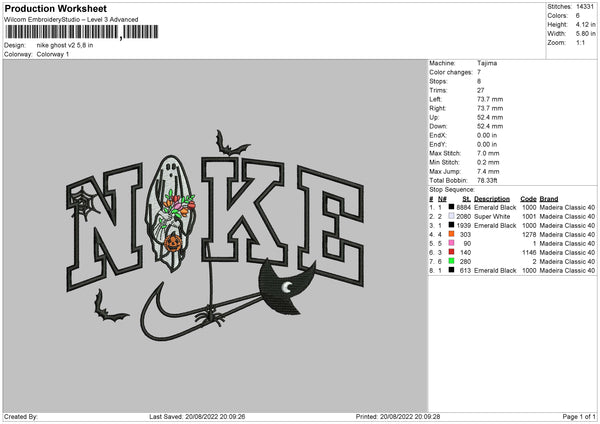
Task: Click the stitch count '280' in stop 7
Action: pos(465,262)
